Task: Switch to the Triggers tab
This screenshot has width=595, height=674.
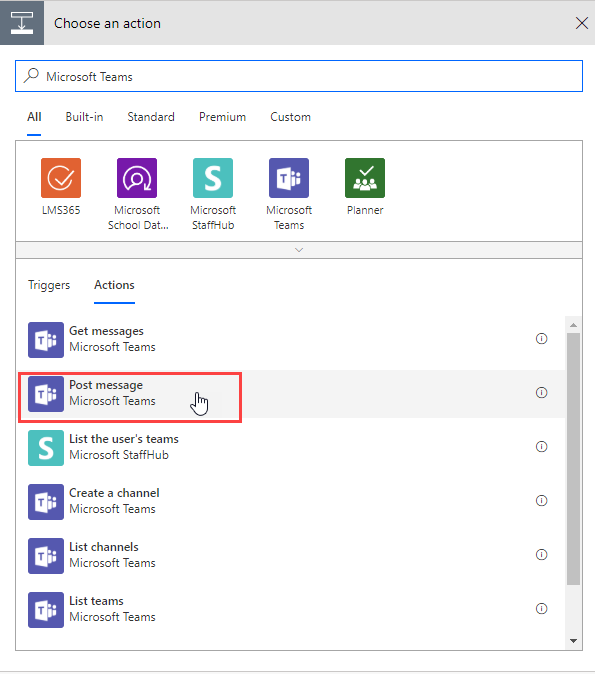Action: pos(49,285)
